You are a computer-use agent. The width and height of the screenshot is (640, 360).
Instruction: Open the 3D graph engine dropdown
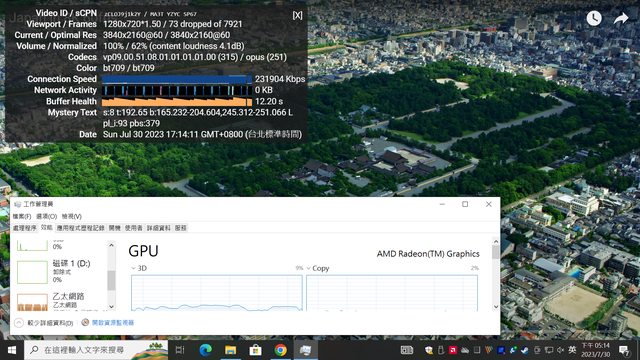pyautogui.click(x=133, y=268)
